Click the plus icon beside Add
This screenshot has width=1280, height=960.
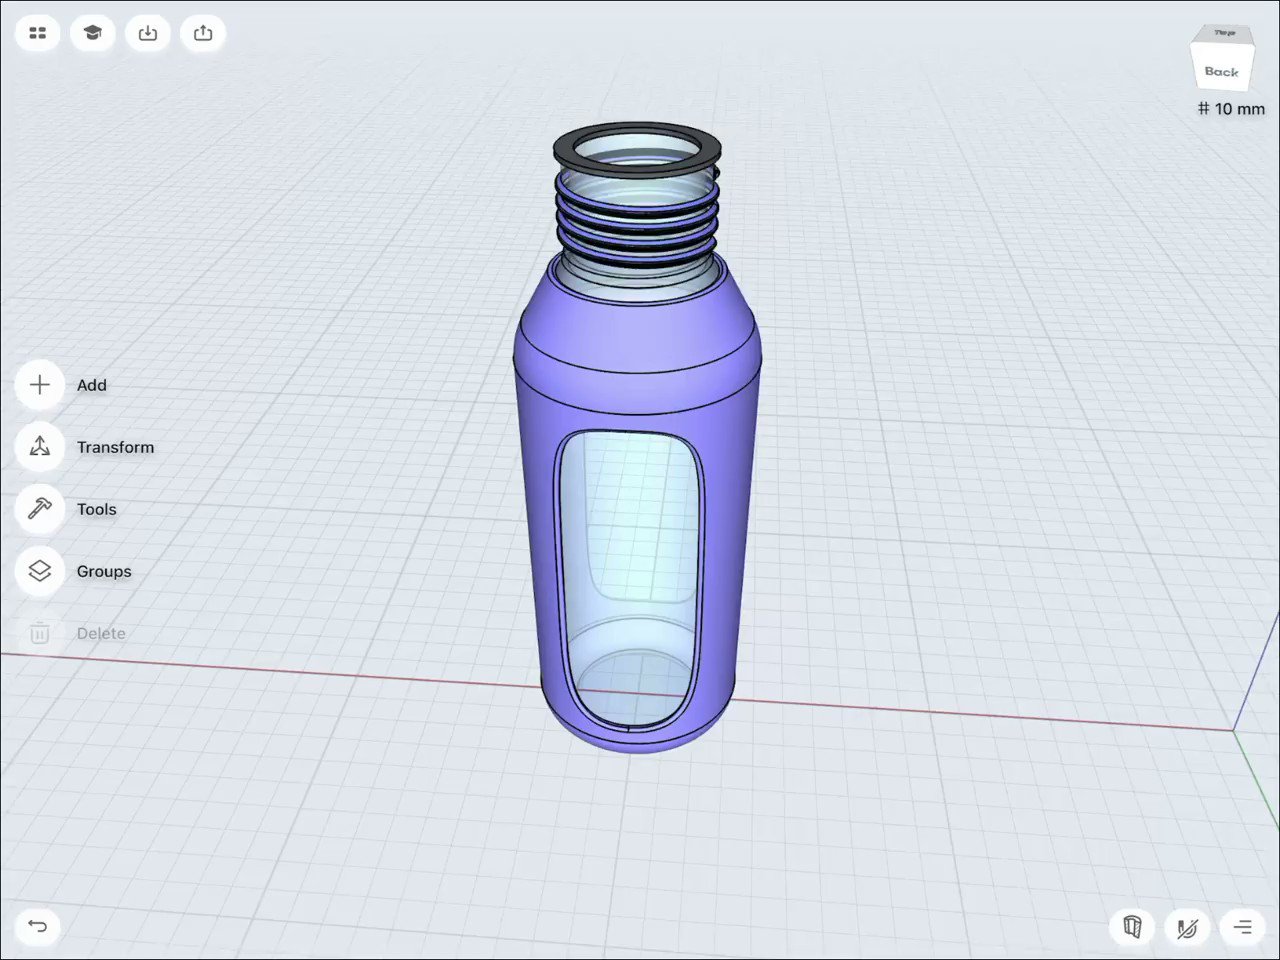(39, 385)
